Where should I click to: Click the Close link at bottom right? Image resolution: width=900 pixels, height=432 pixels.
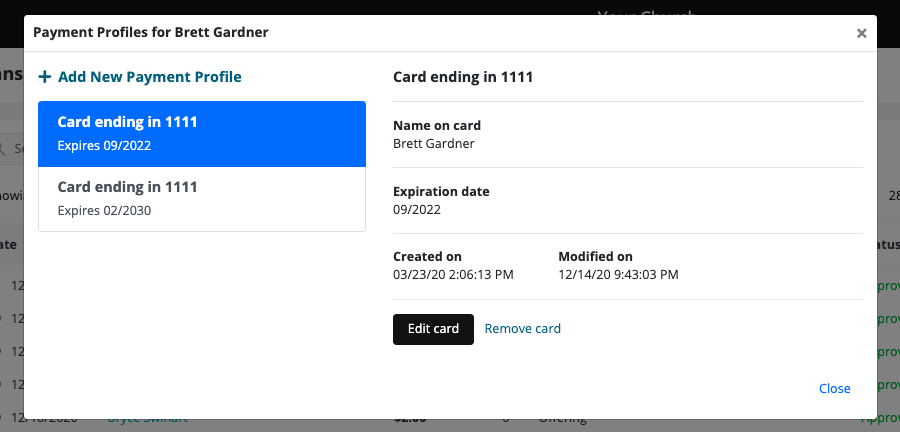point(834,389)
